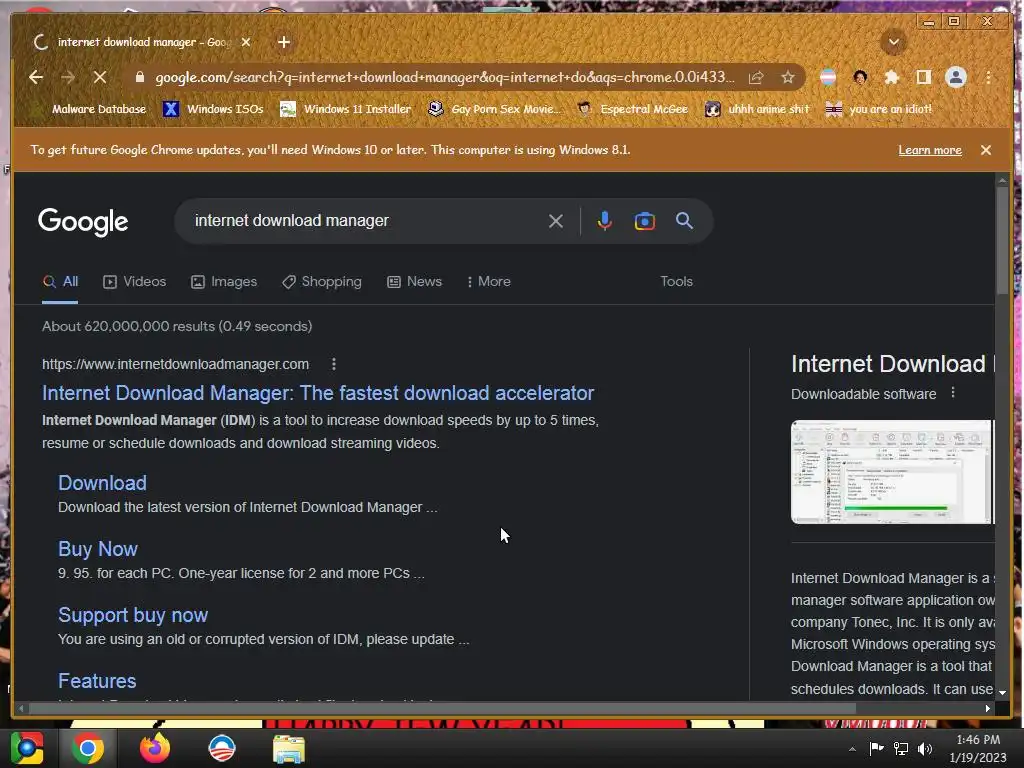
Task: Open Chrome three-dot menu
Action: tap(988, 77)
